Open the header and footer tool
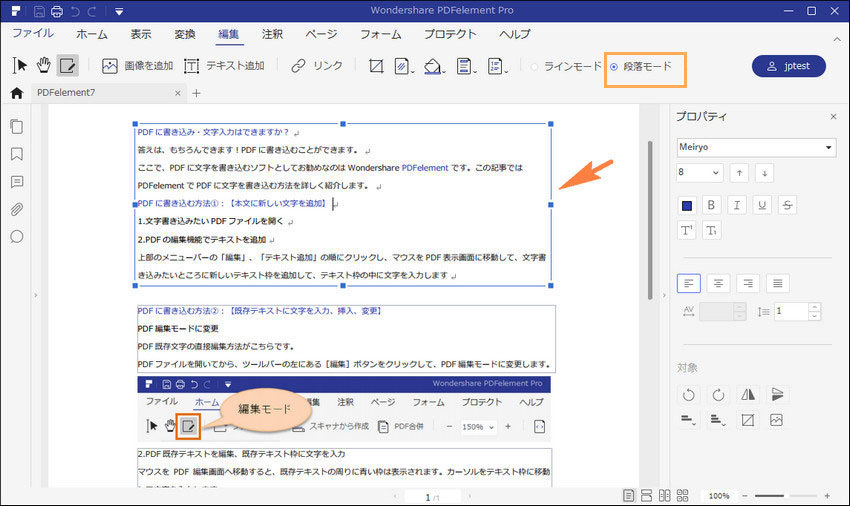Viewport: 850px width, 506px height. click(465, 66)
